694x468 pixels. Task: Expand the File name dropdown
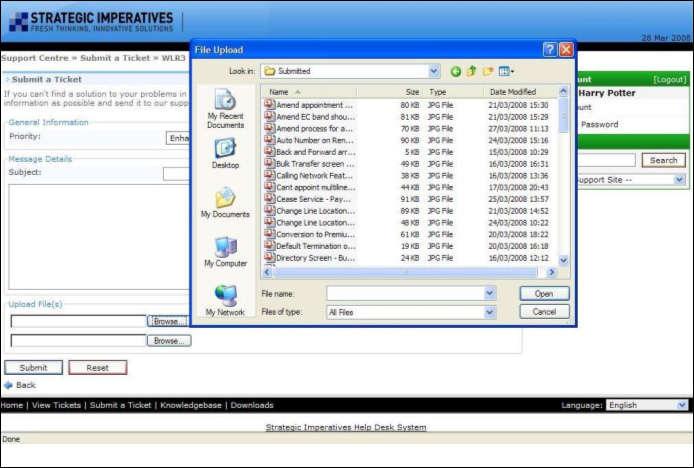(490, 293)
